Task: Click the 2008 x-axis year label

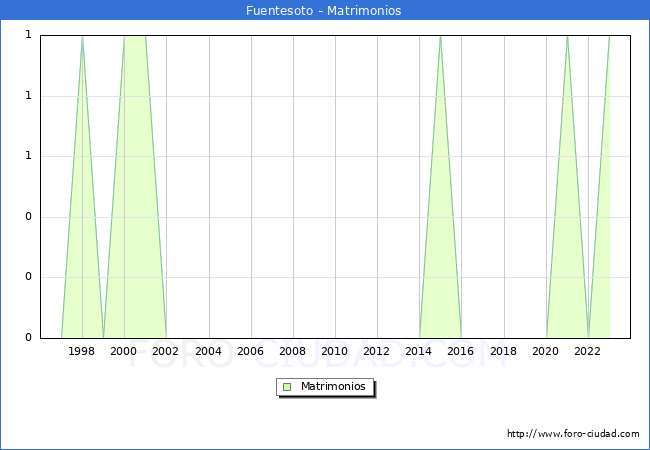Action: (292, 351)
